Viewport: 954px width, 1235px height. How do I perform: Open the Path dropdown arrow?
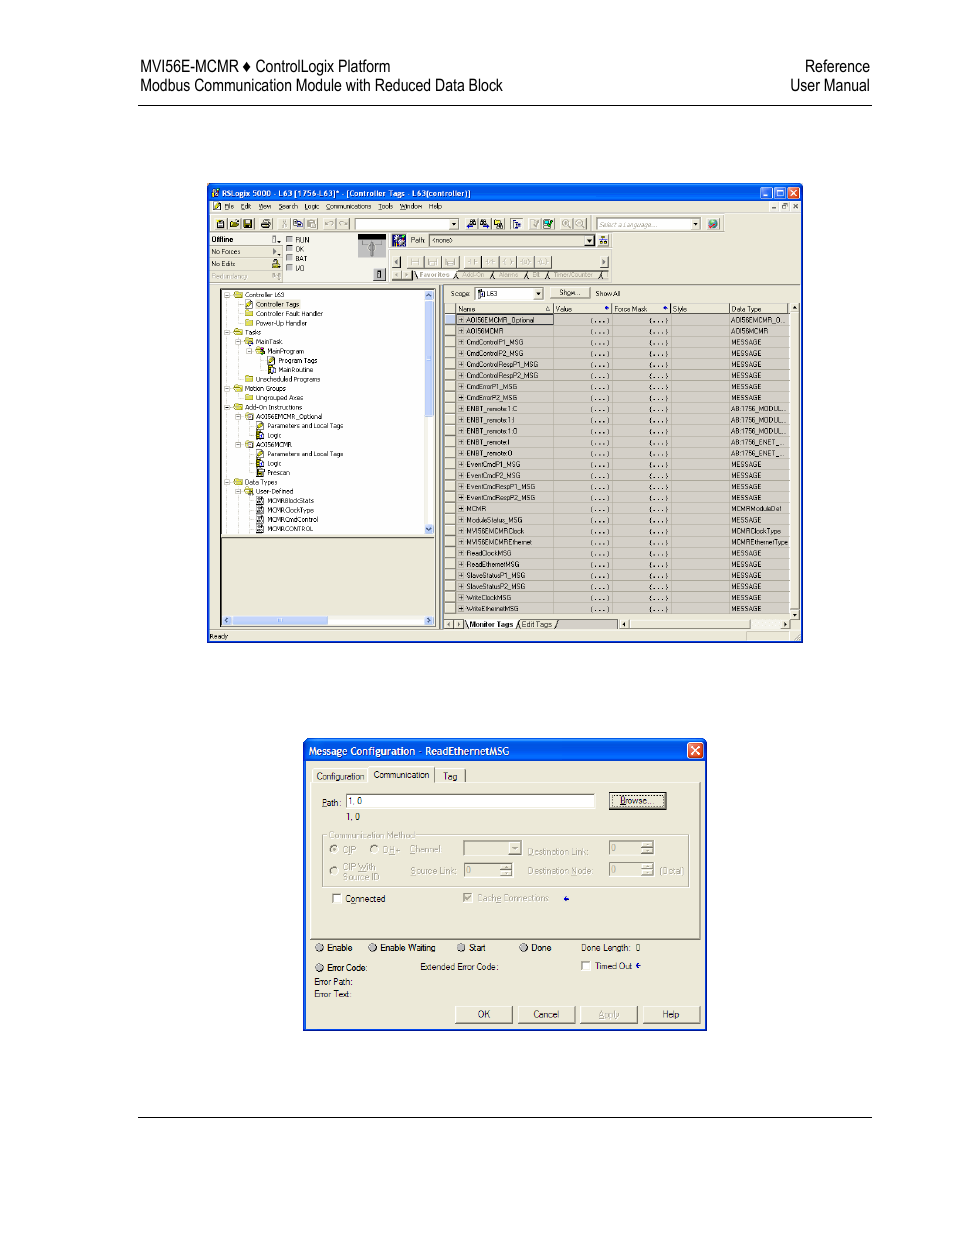pyautogui.click(x=589, y=240)
